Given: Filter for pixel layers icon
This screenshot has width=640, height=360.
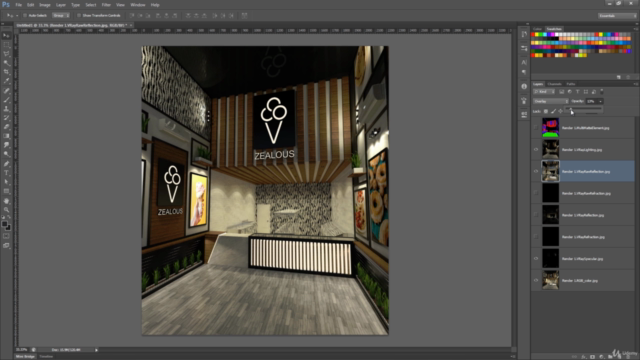Looking at the screenshot, I should tap(562, 92).
